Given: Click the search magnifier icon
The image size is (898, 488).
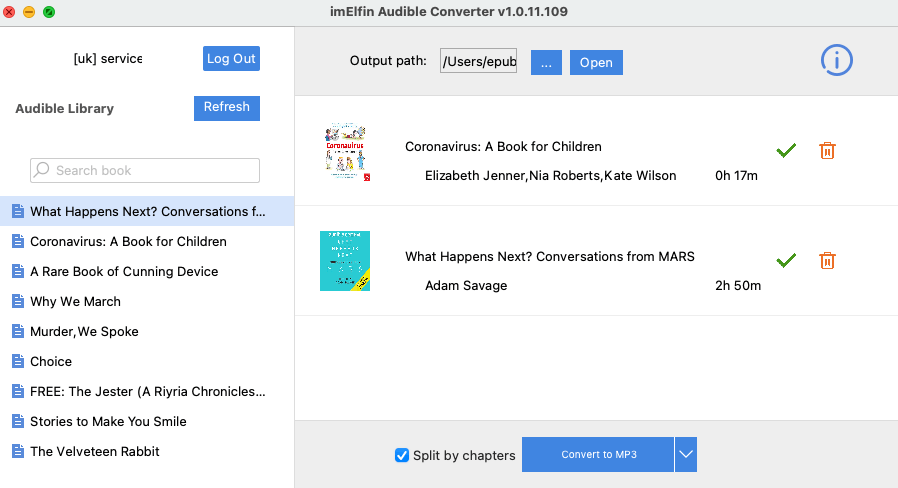Looking at the screenshot, I should point(42,170).
